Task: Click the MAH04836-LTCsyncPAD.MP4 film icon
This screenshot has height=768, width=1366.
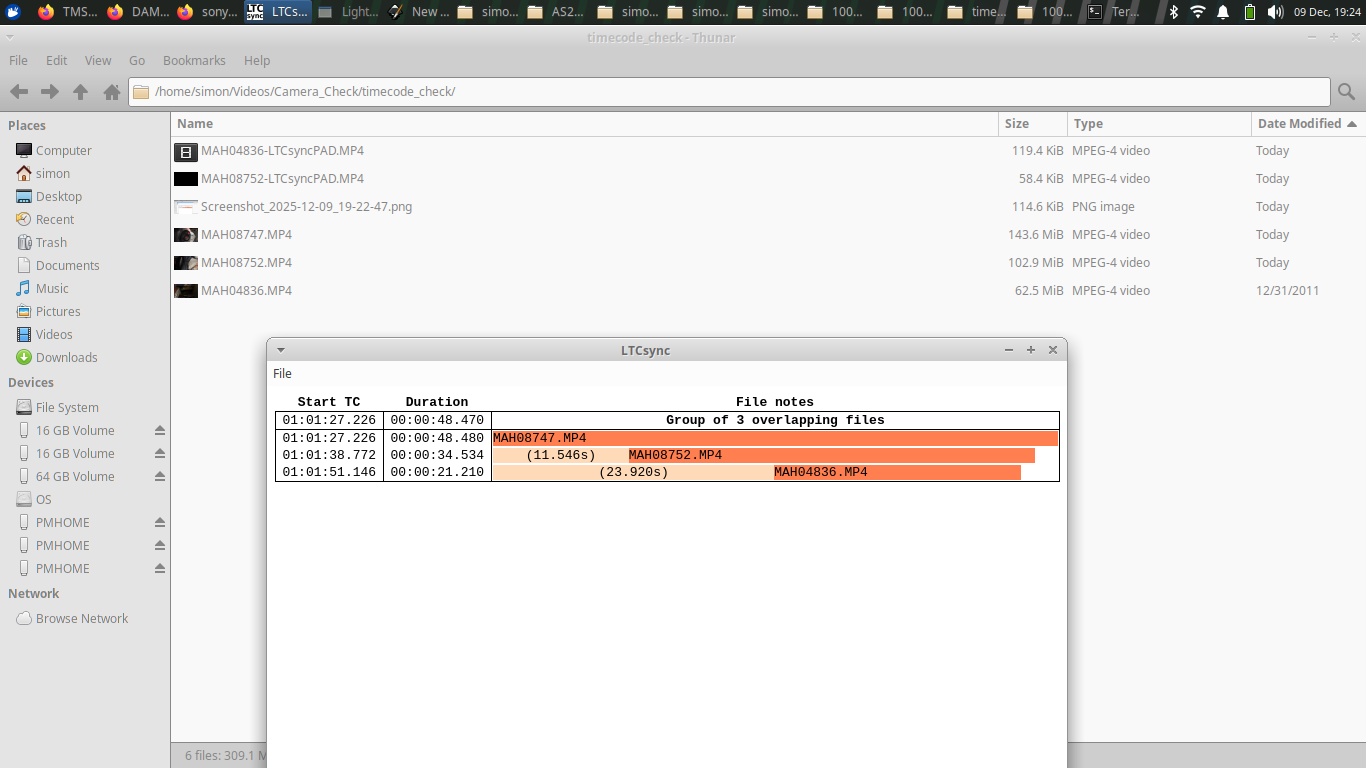Action: tap(185, 152)
